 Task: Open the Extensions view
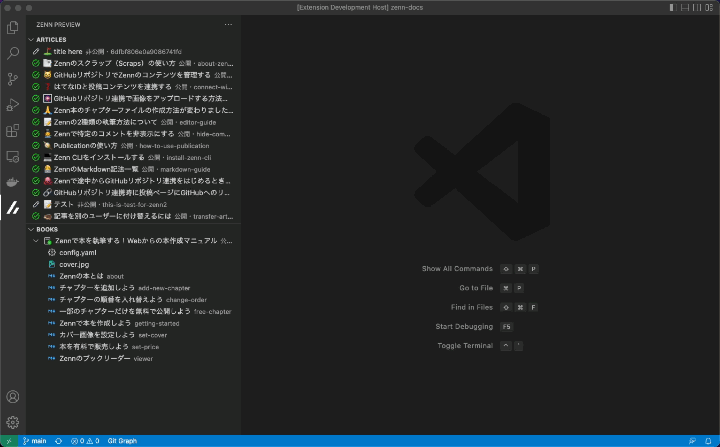click(13, 131)
